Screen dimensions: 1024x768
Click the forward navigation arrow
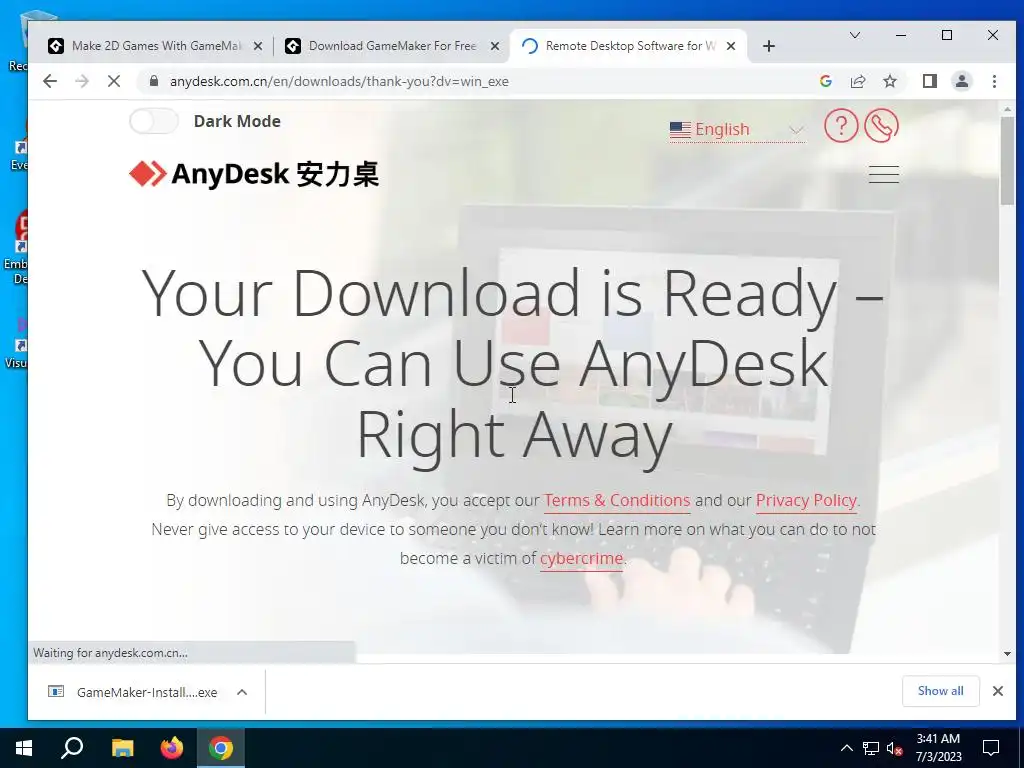click(x=82, y=81)
